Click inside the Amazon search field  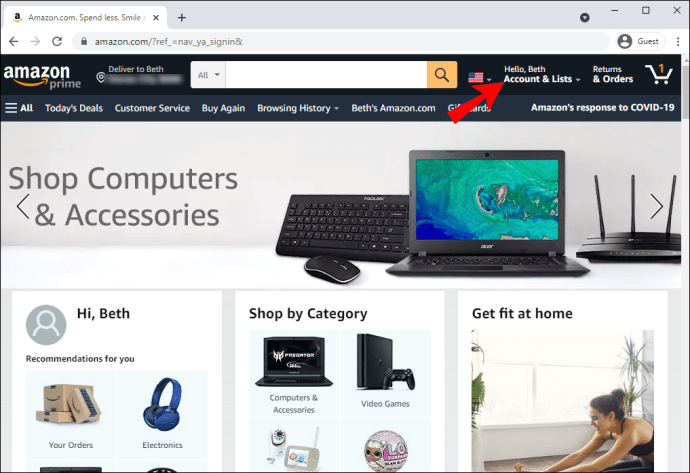[x=326, y=75]
